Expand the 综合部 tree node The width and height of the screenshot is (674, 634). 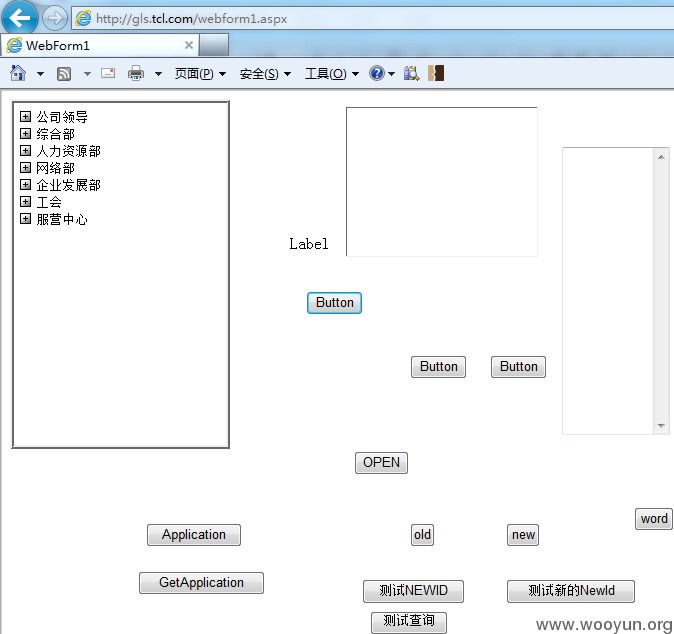25,133
